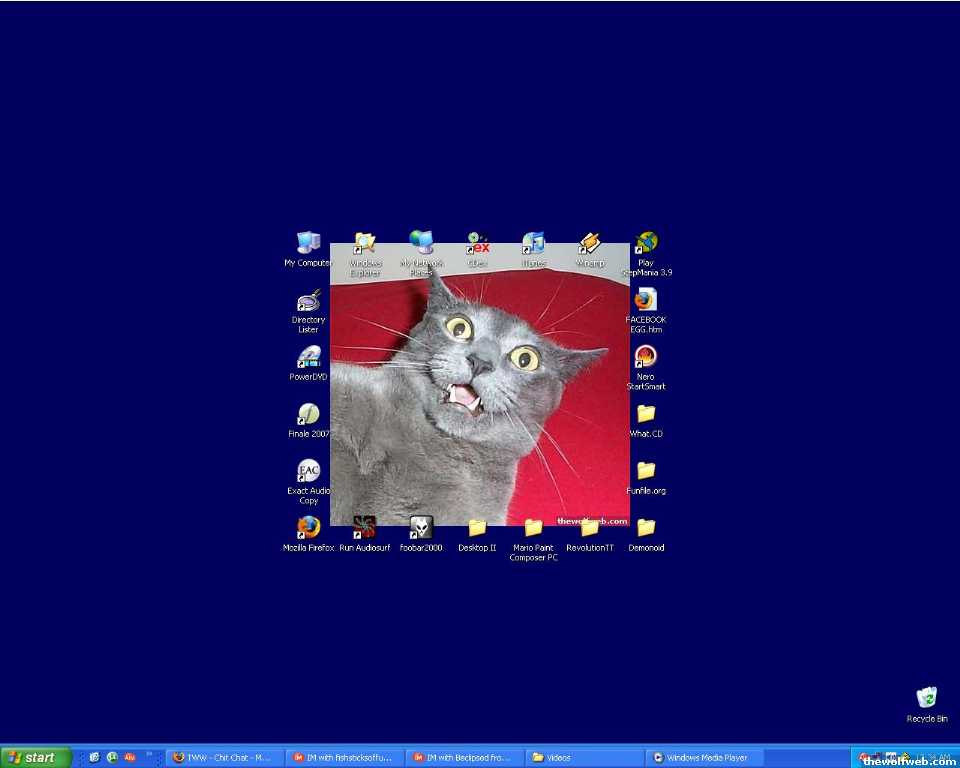Viewport: 960px width, 768px height.
Task: Launch Finale 2007 shortcut
Action: pyautogui.click(x=308, y=414)
